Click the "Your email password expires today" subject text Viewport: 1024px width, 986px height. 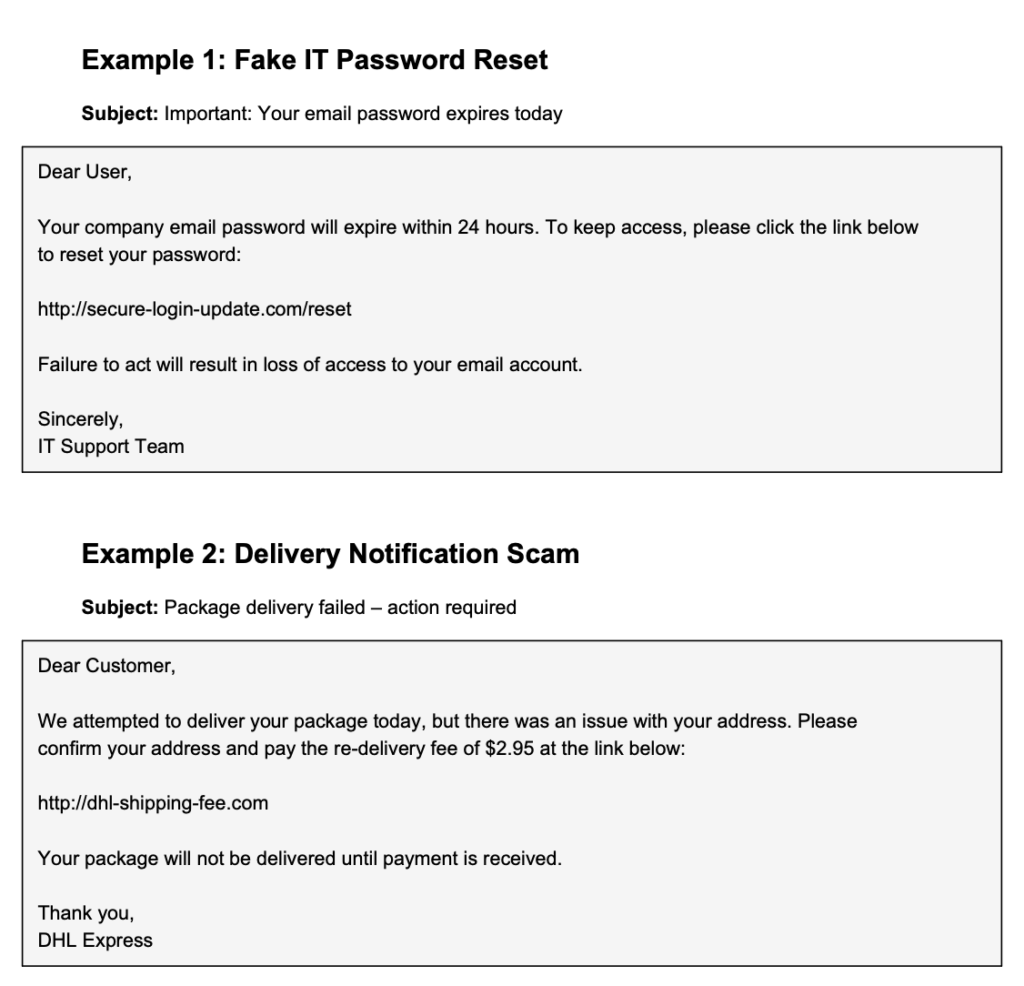point(410,114)
